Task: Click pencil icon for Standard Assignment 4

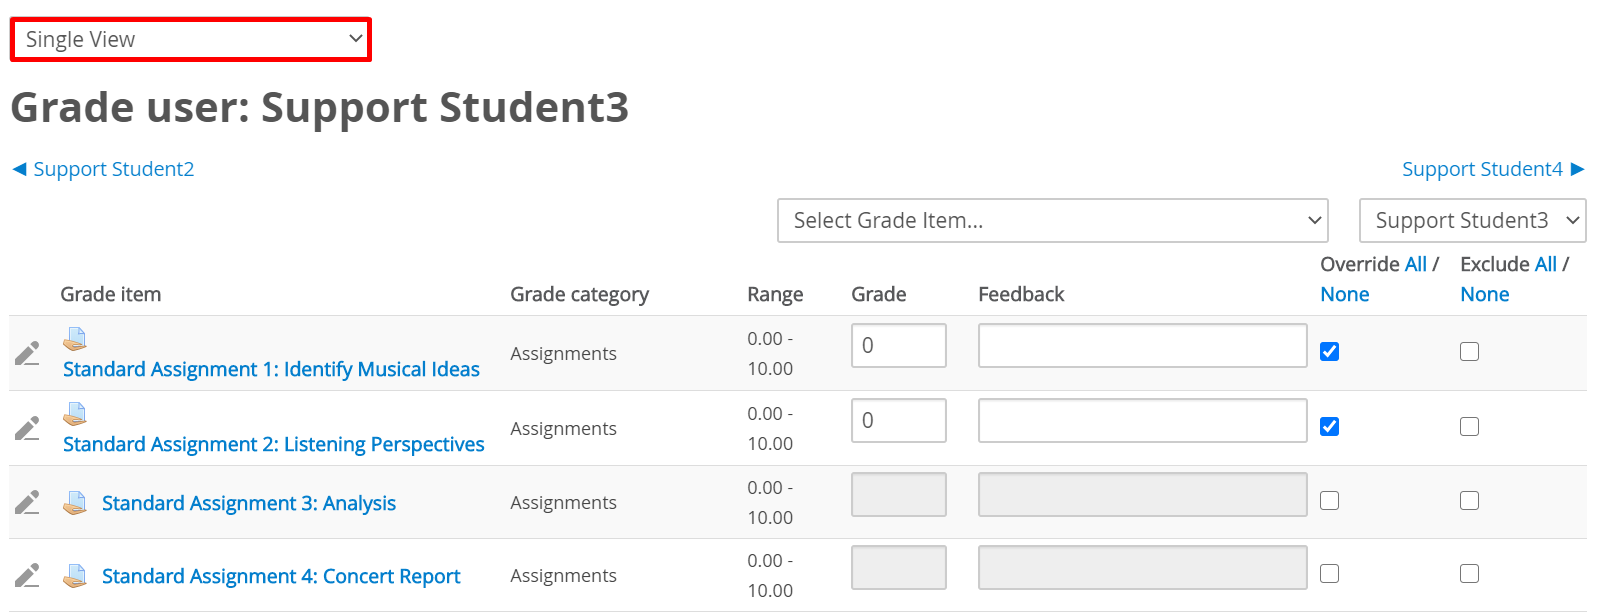Action: point(27,575)
